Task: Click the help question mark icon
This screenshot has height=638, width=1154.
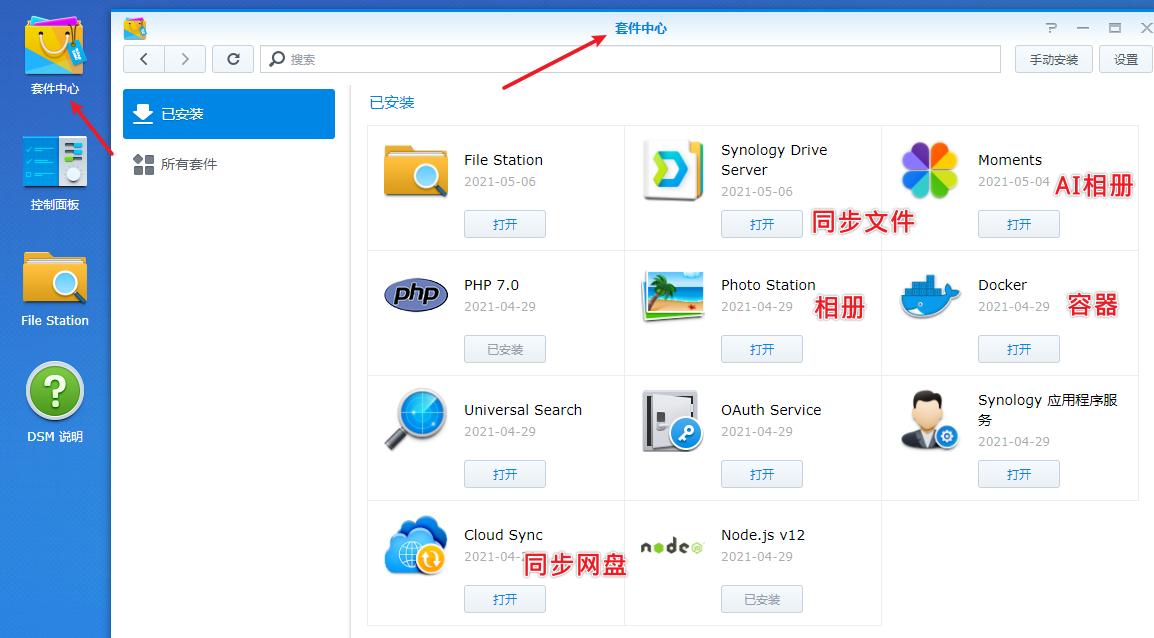Action: pos(1050,27)
